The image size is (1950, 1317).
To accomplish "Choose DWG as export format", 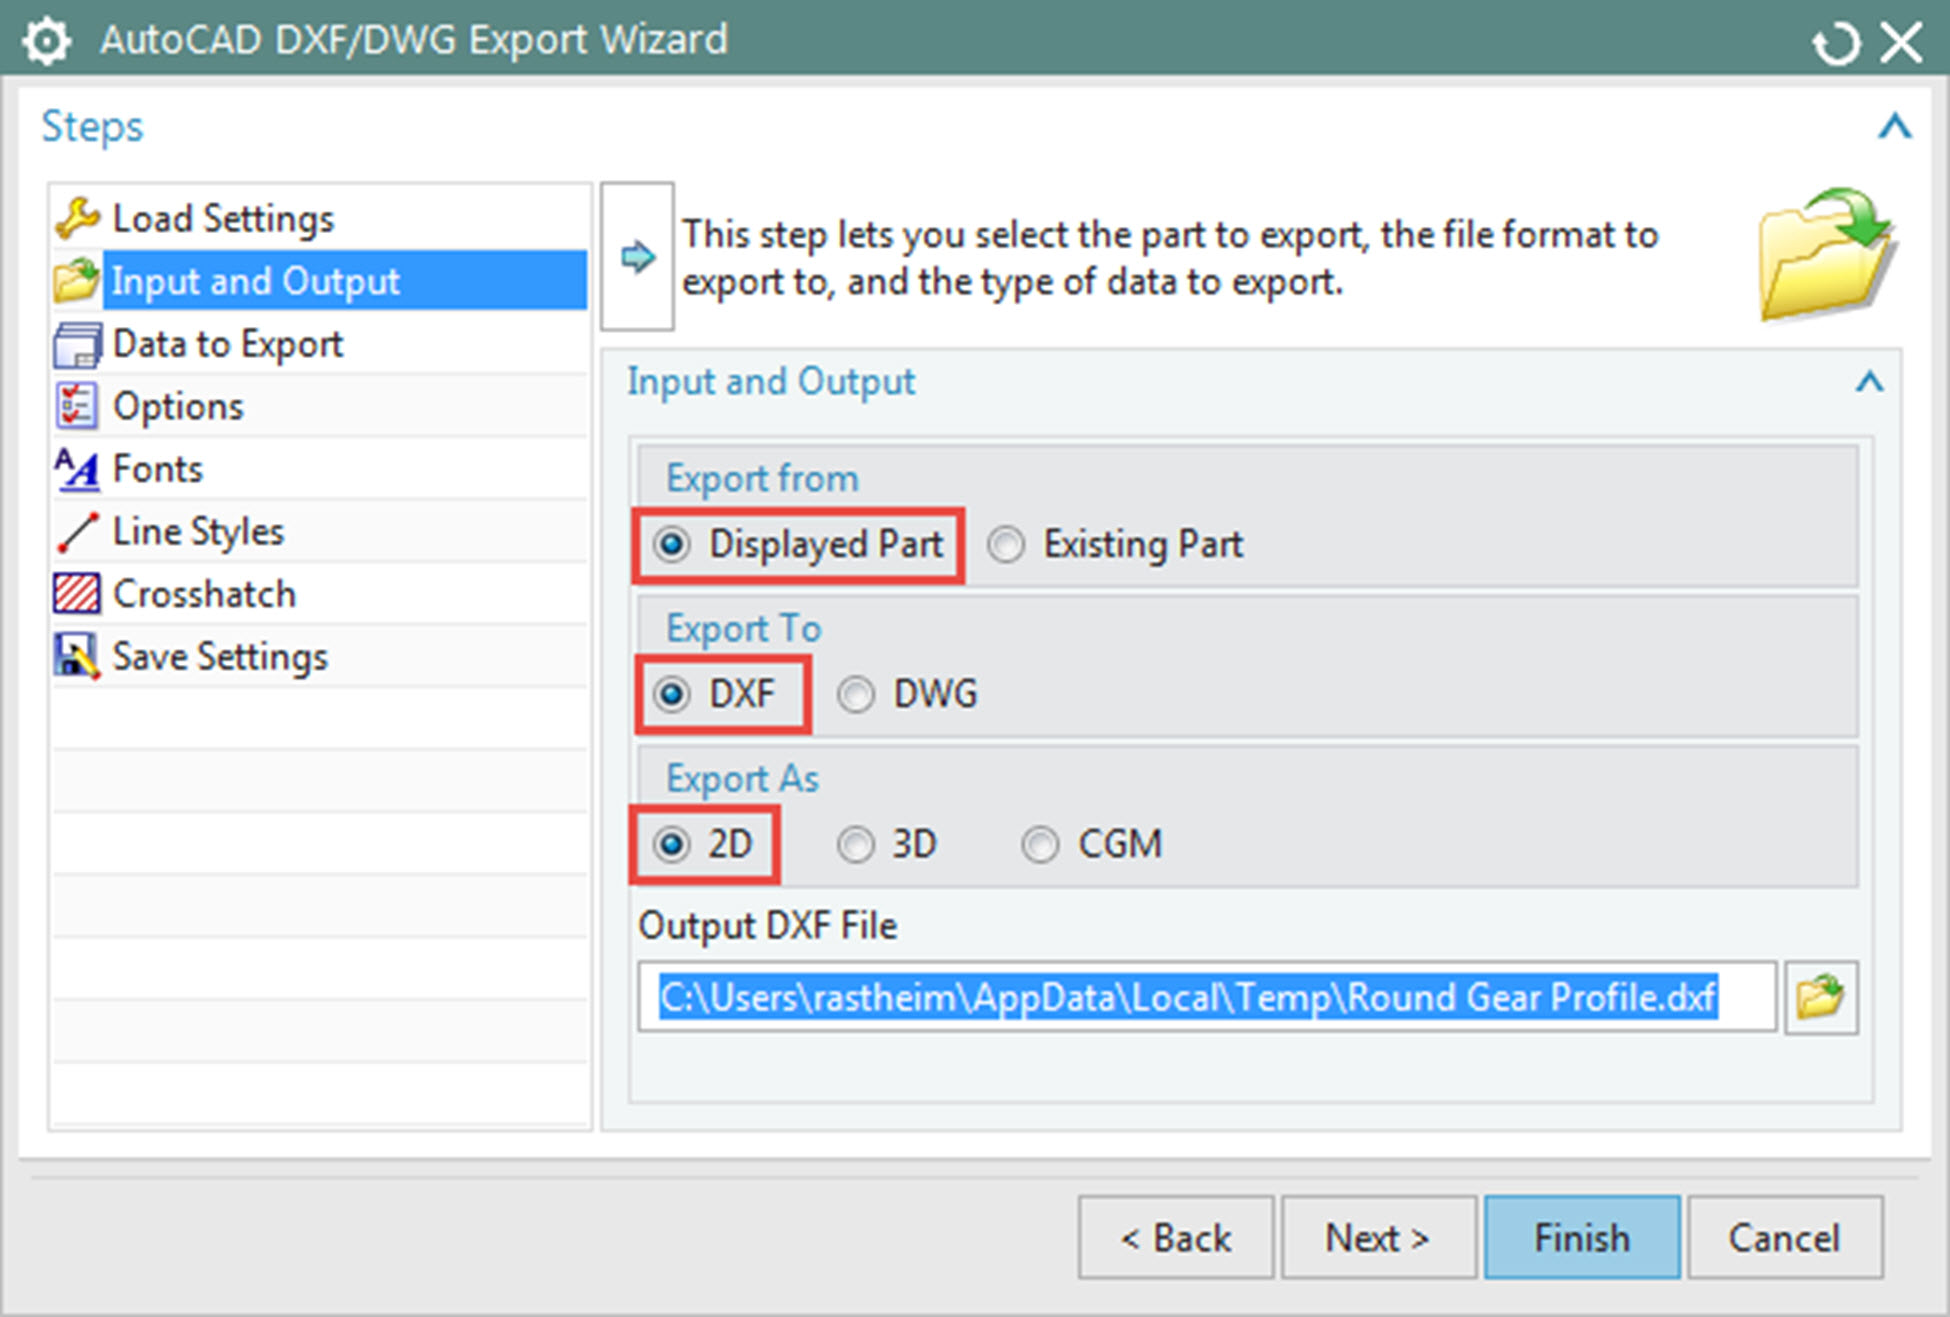I will pos(856,694).
